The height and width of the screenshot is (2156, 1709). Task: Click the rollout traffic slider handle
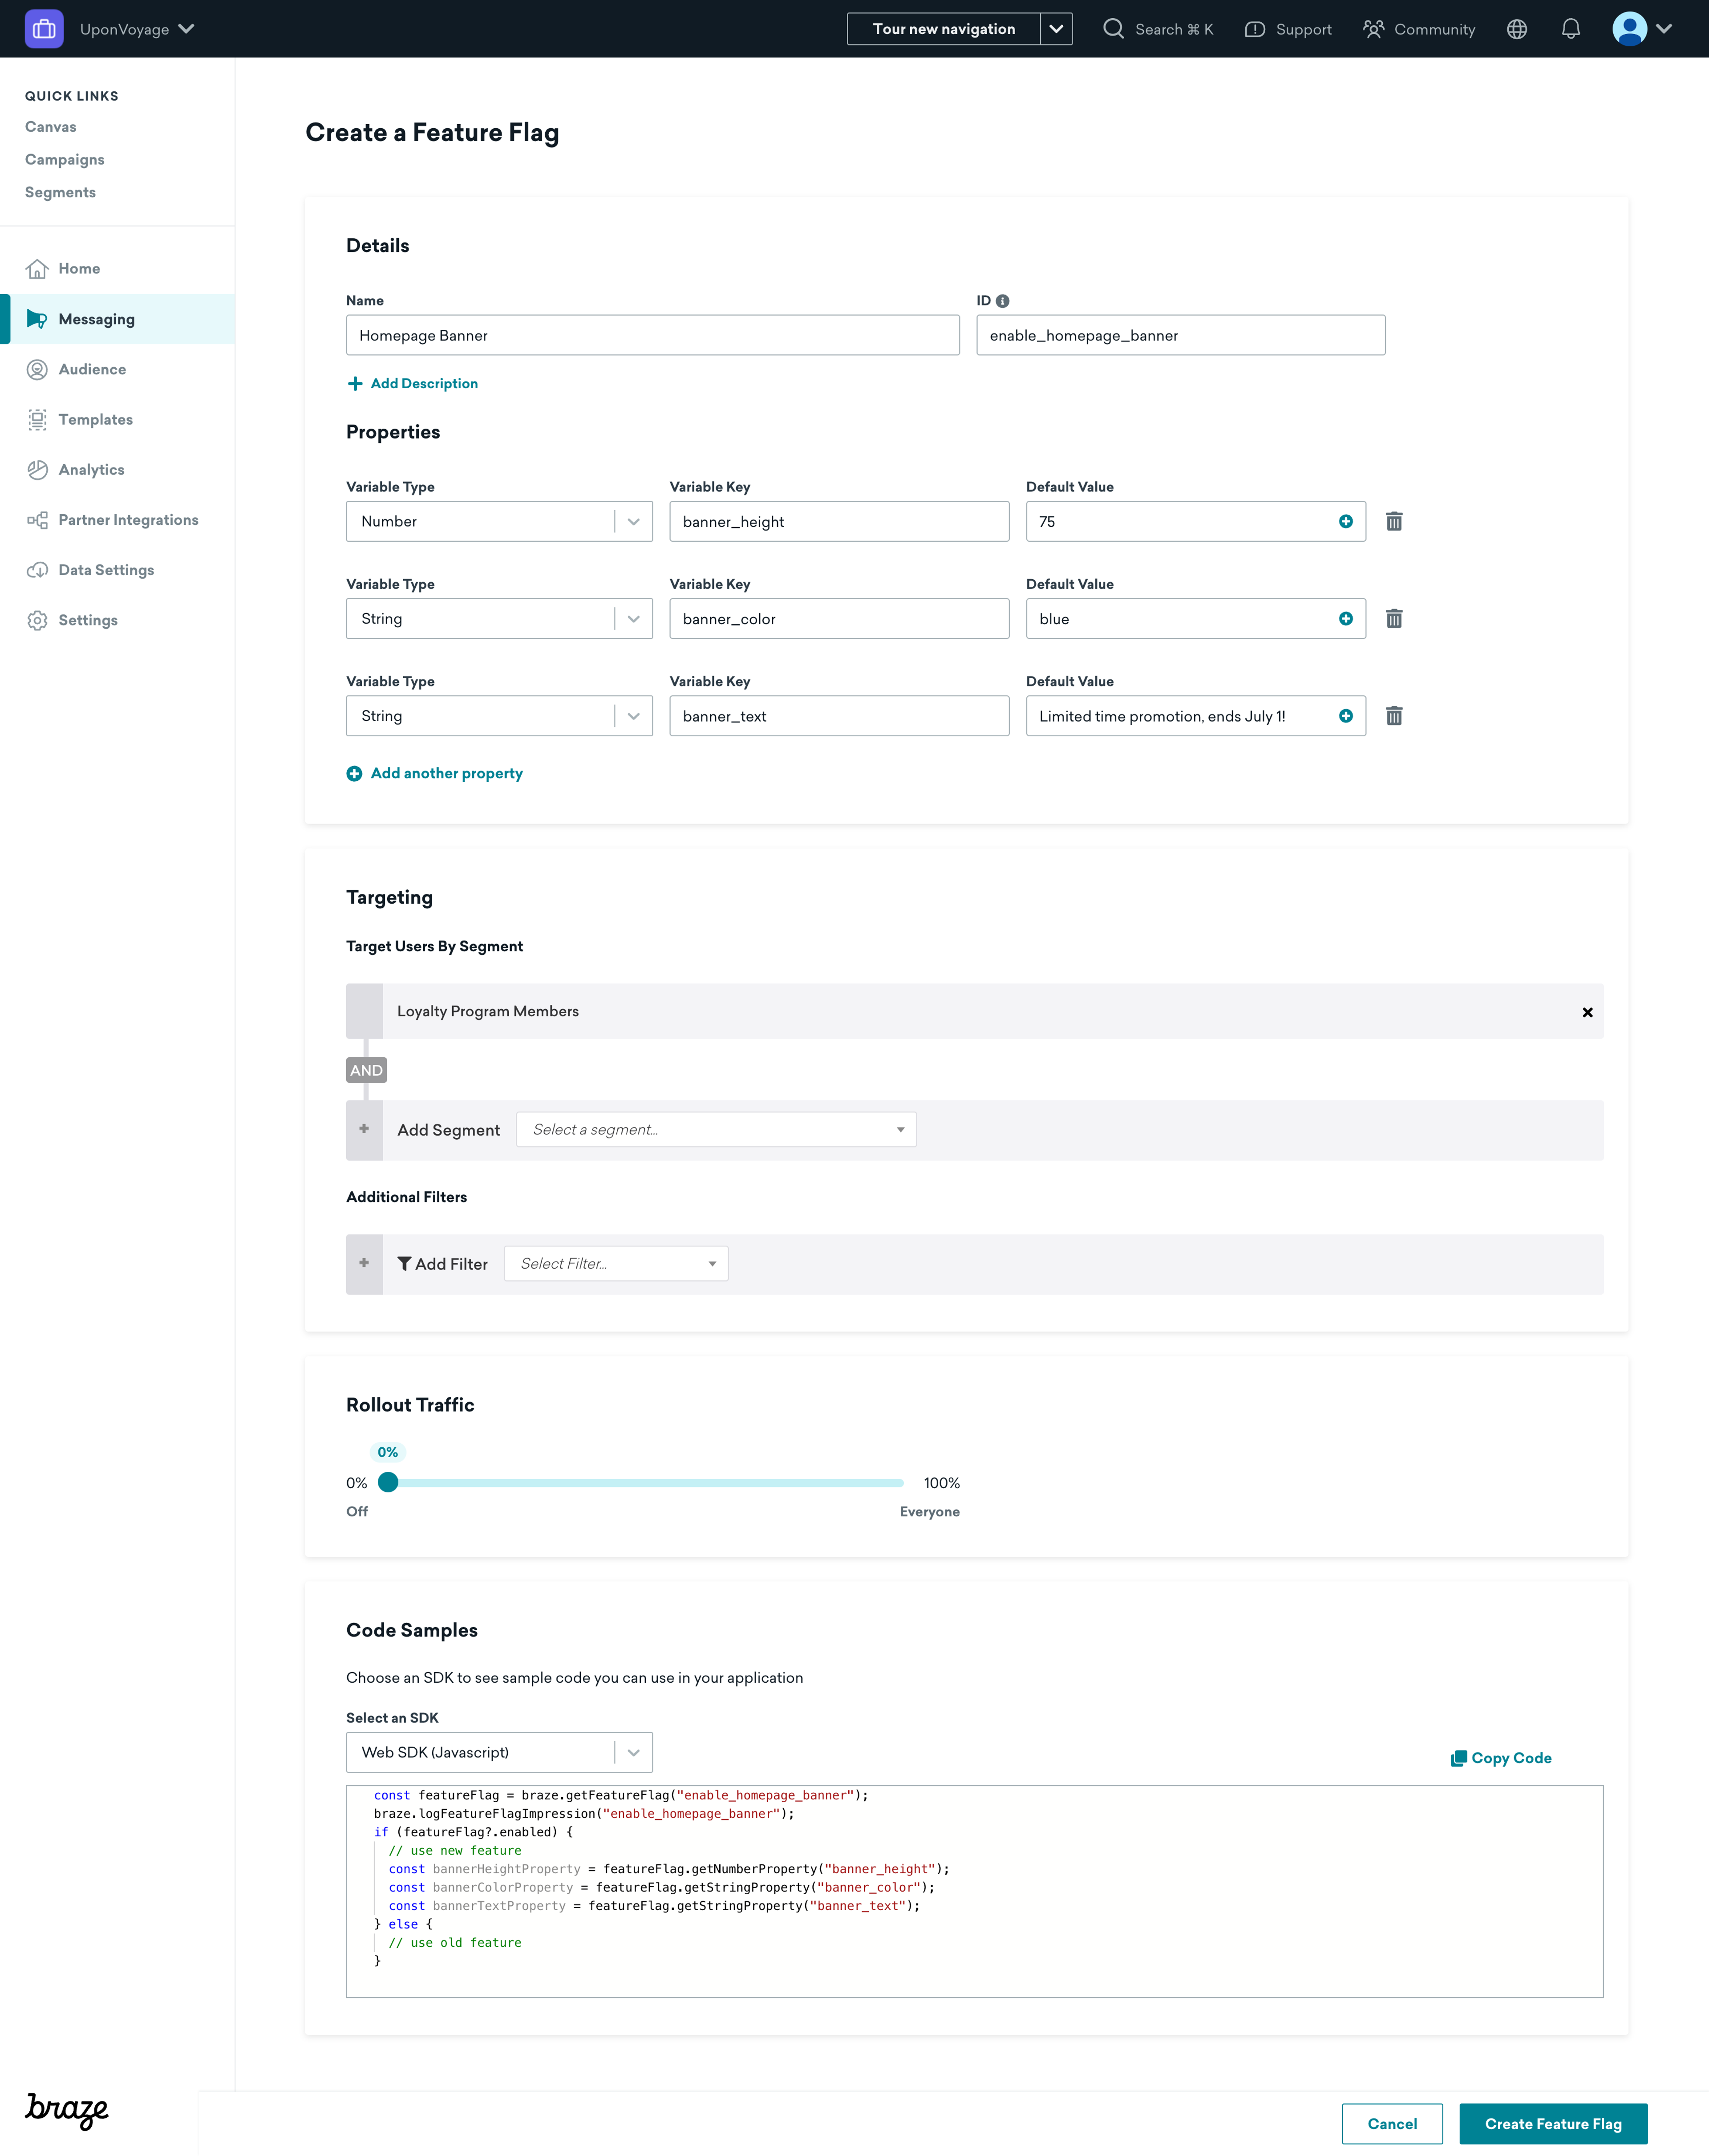(388, 1483)
